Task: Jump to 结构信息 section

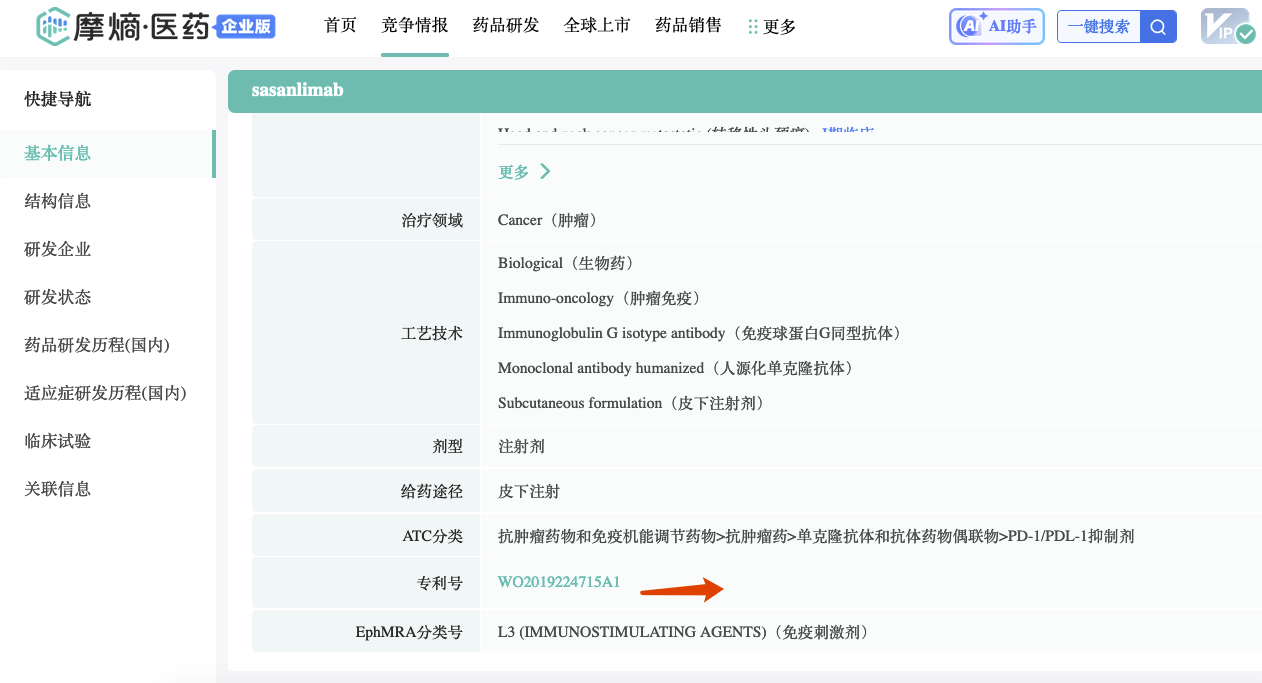Action: (x=58, y=201)
